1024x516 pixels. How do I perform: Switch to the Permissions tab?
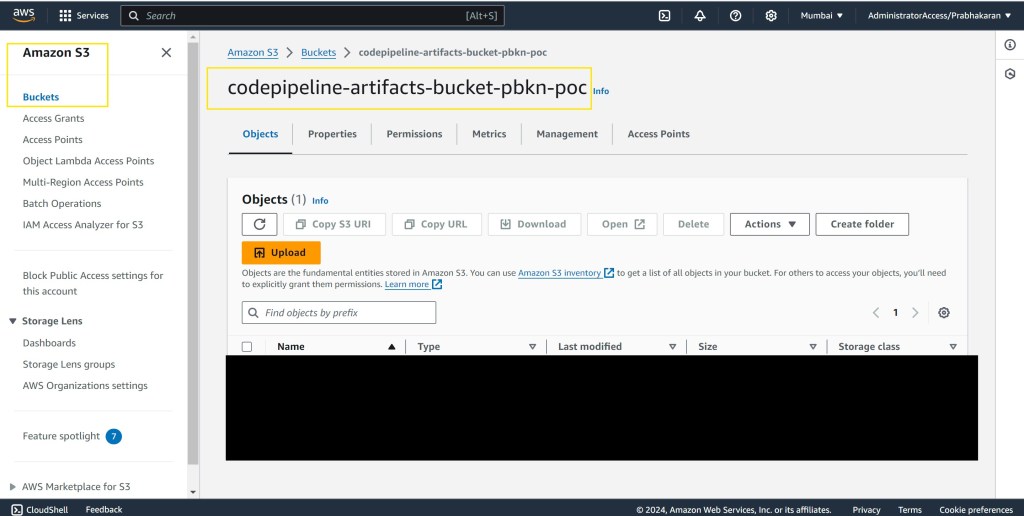(x=414, y=134)
